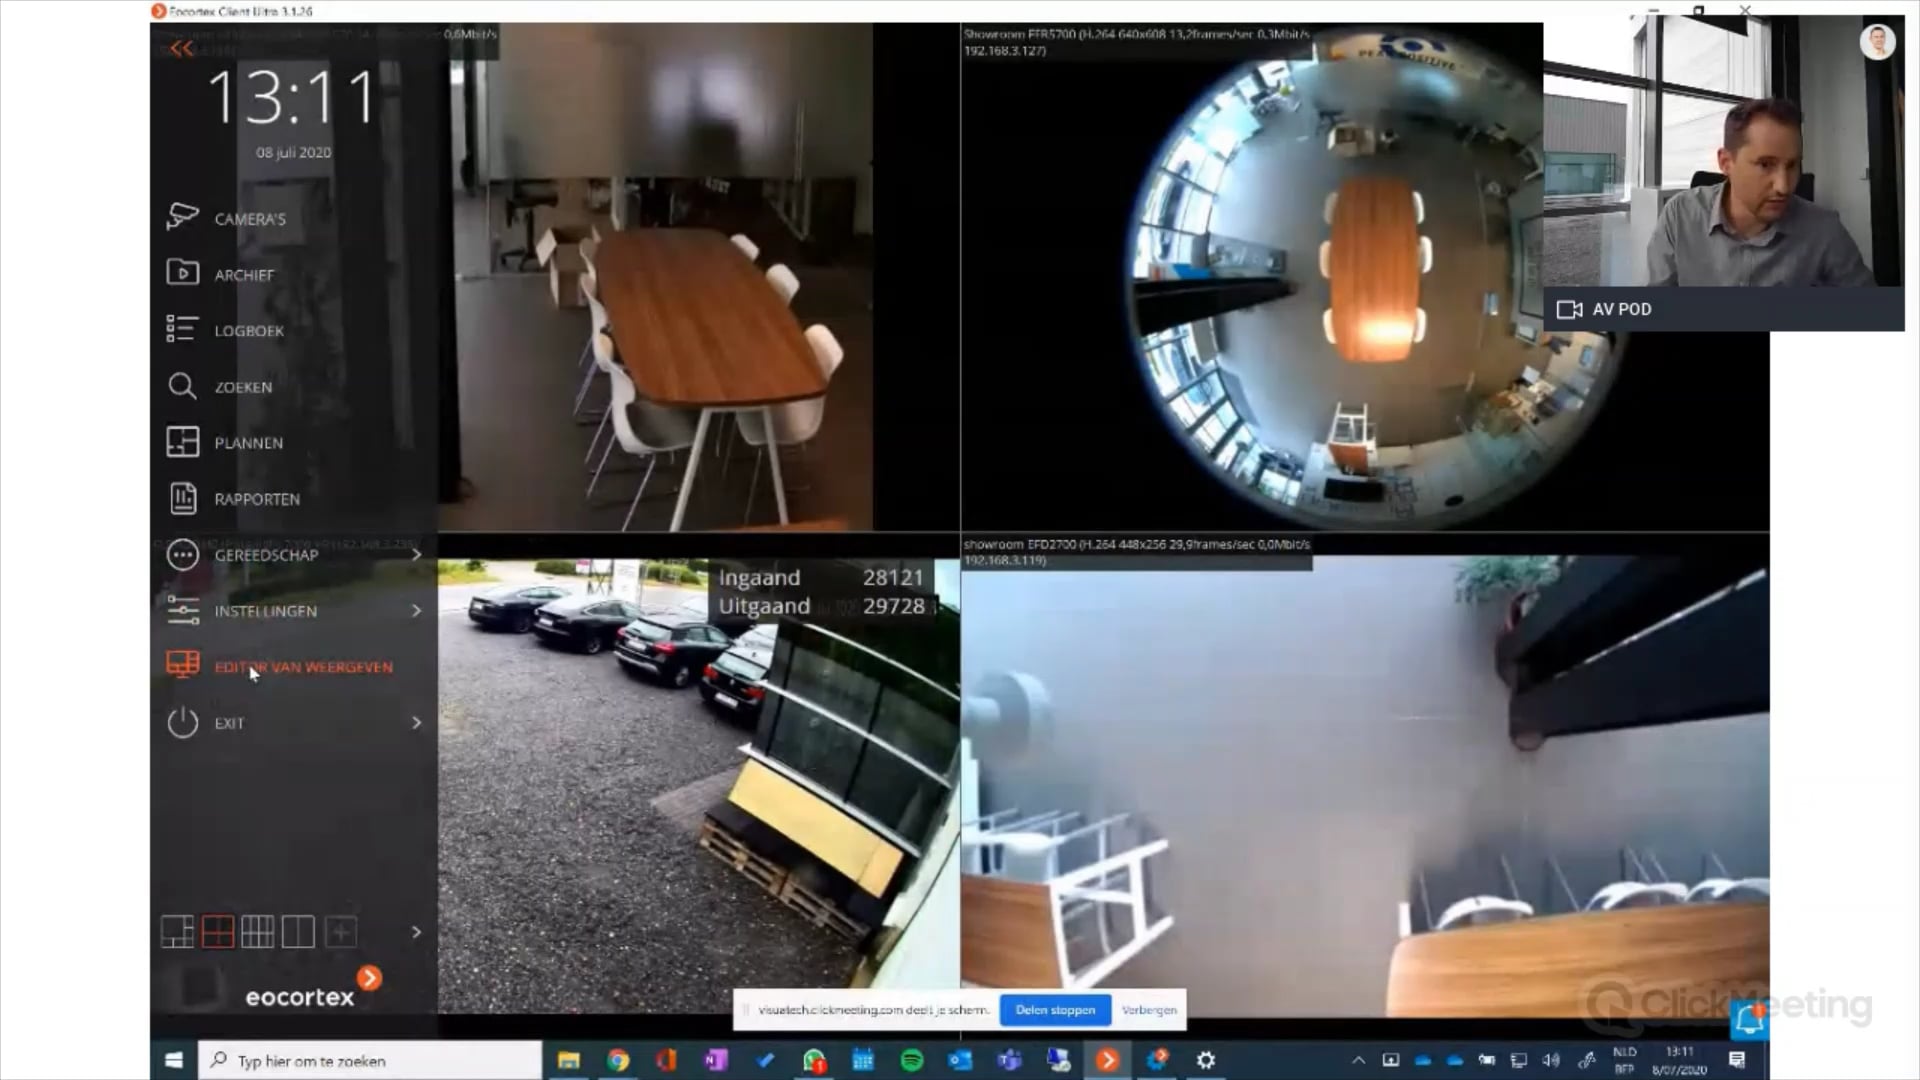Screen dimensions: 1920x1080
Task: Expand the EXIT submenu chevron
Action: (417, 722)
